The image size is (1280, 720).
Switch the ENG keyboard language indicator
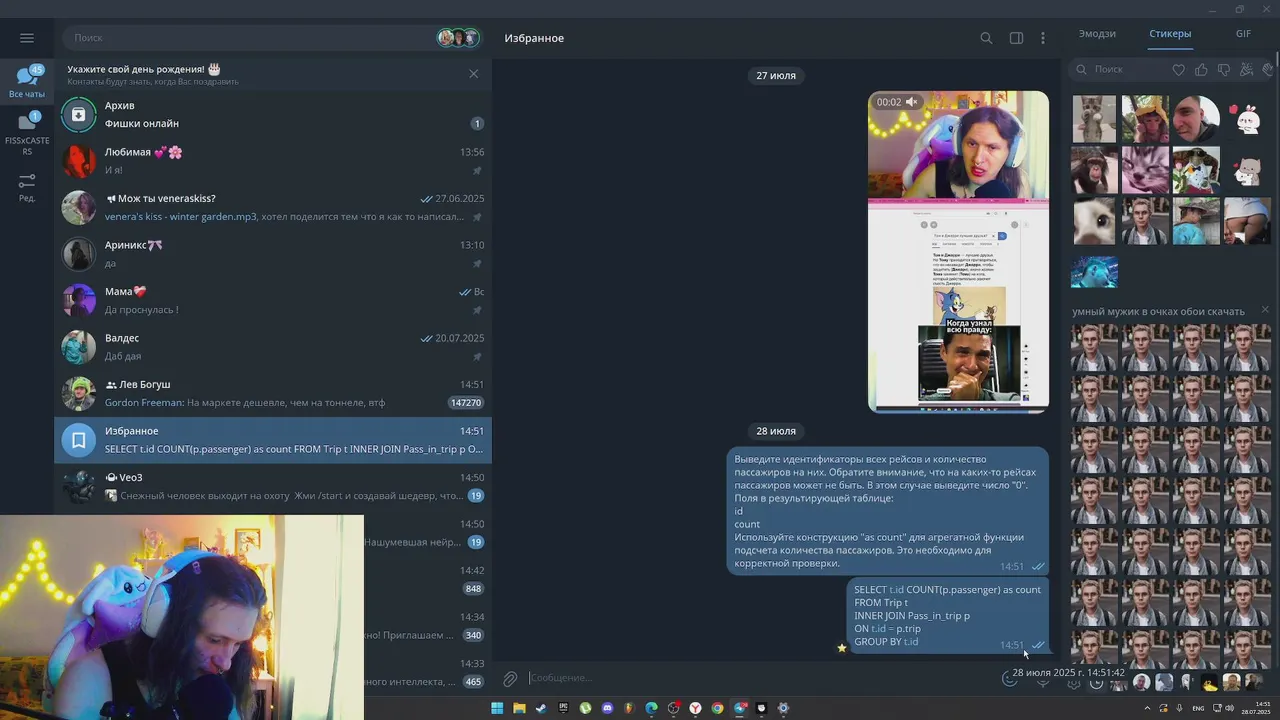(1199, 708)
